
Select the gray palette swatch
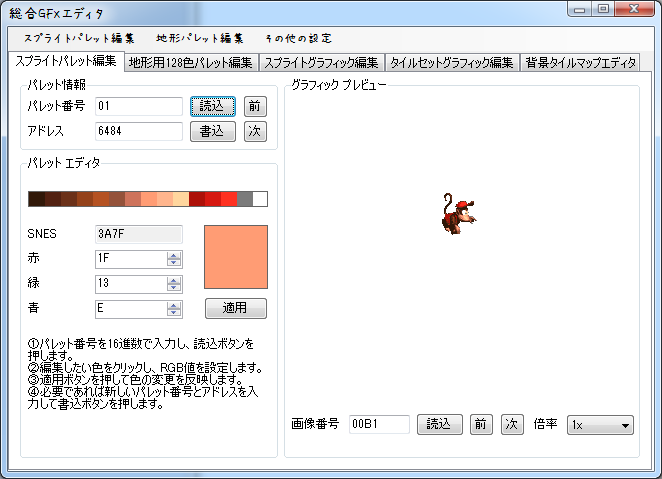pos(245,199)
